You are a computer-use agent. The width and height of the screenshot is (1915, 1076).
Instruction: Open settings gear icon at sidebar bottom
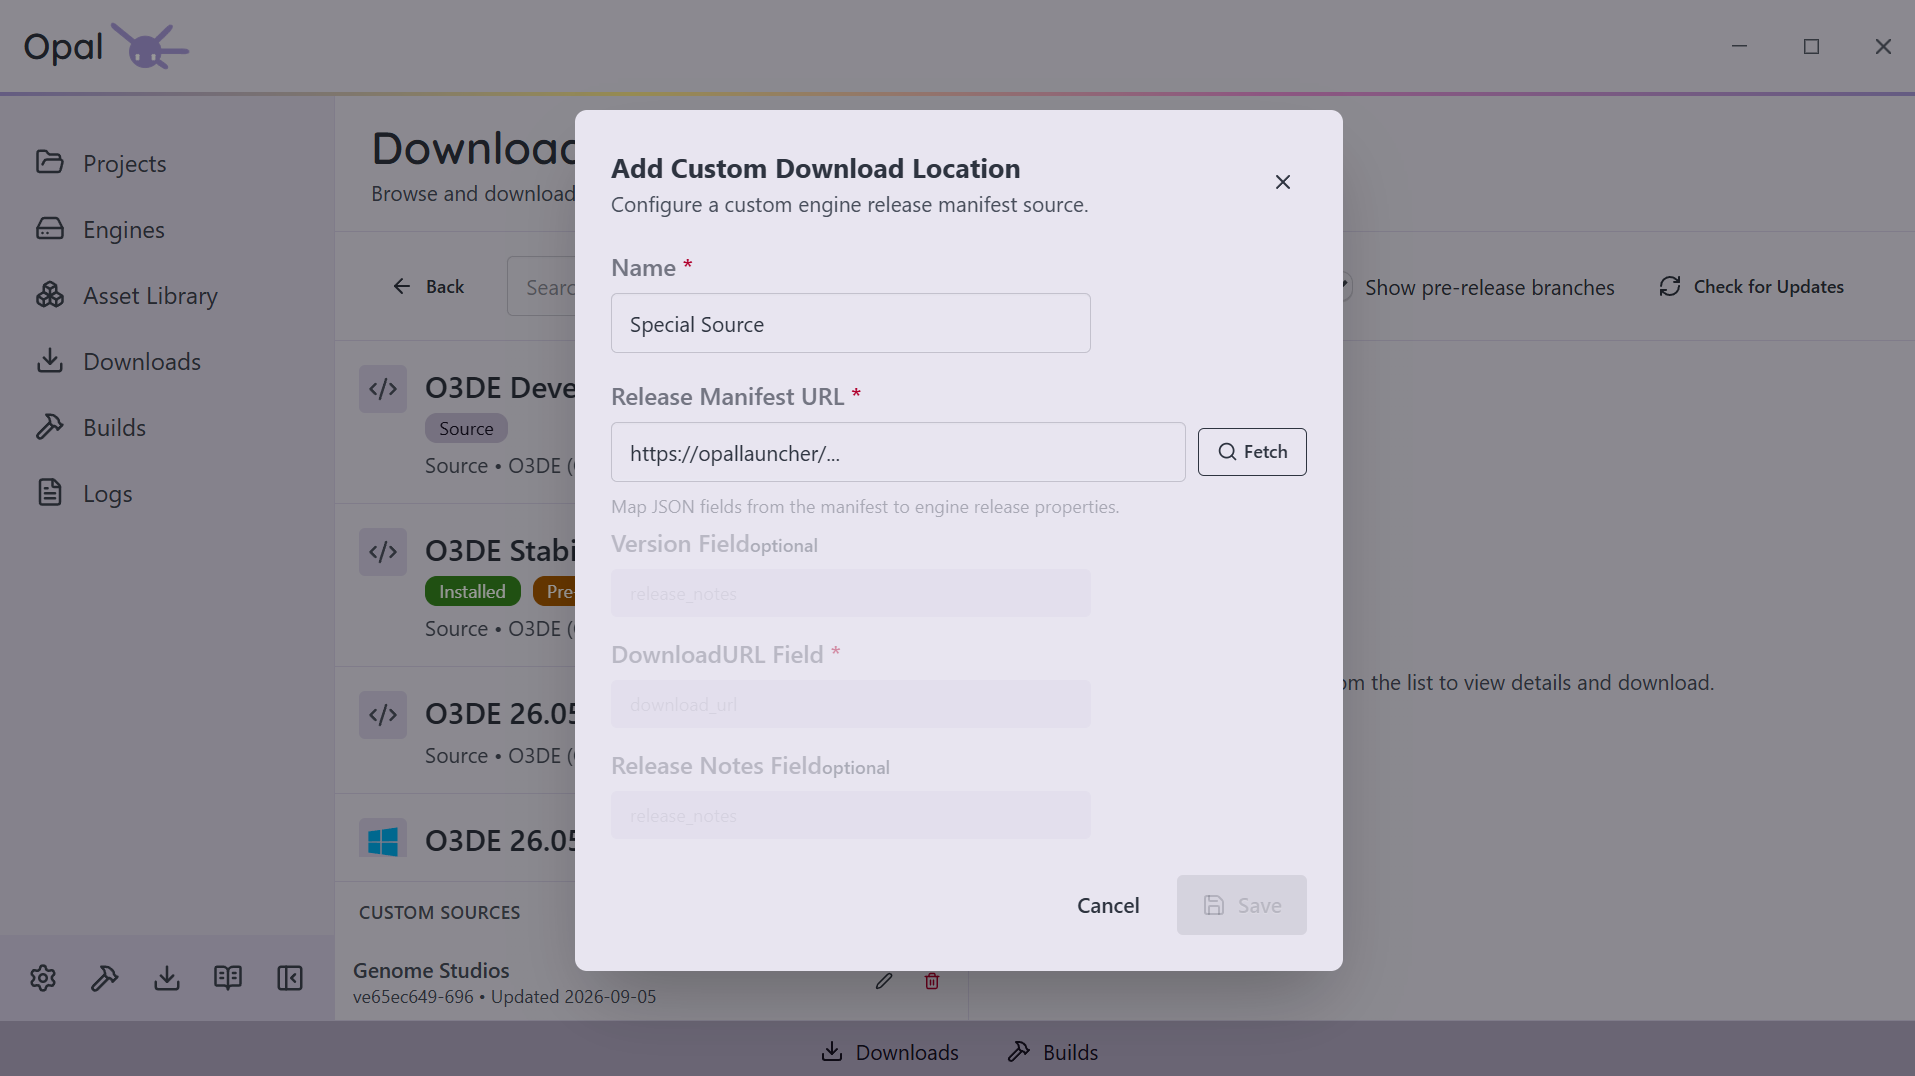tap(43, 978)
